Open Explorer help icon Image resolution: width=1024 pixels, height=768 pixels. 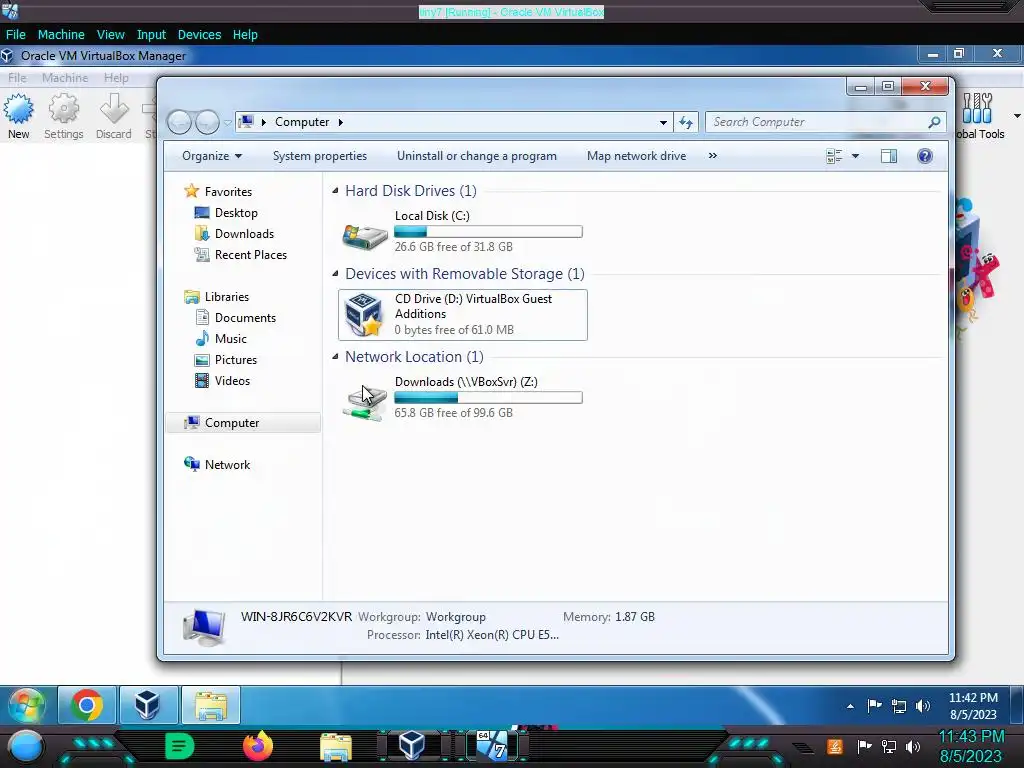pos(925,156)
